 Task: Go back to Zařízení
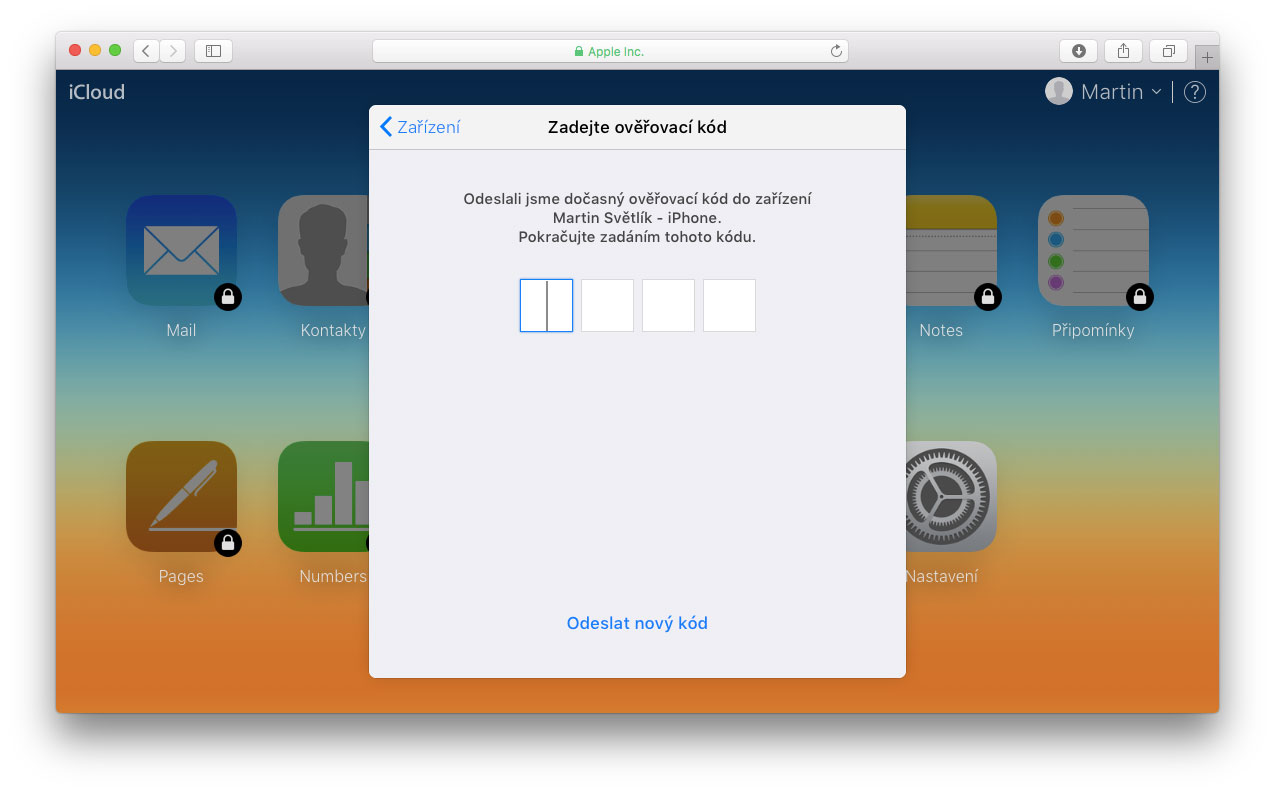coord(420,127)
